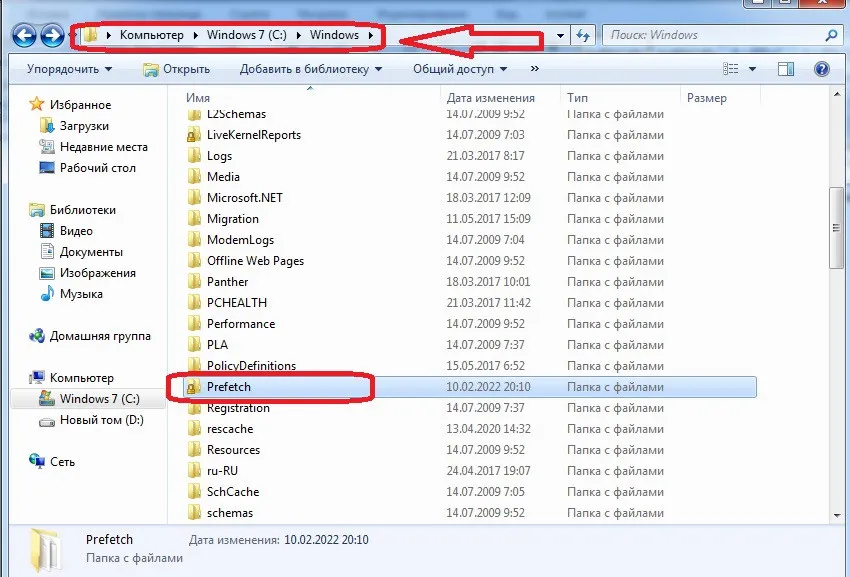Select Музыка library in sidebar
850x577 pixels.
coord(81,294)
